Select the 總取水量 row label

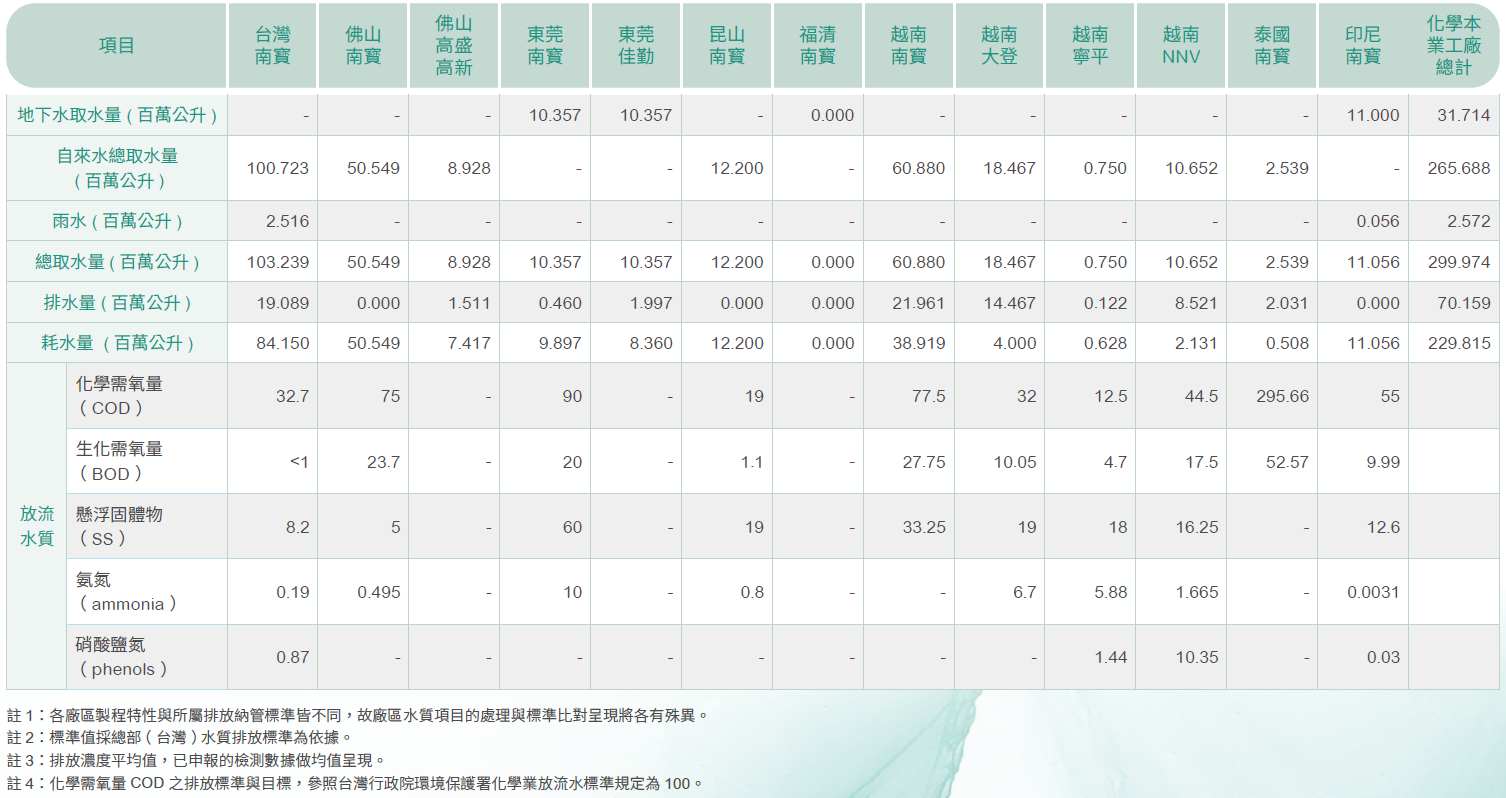pos(118,262)
